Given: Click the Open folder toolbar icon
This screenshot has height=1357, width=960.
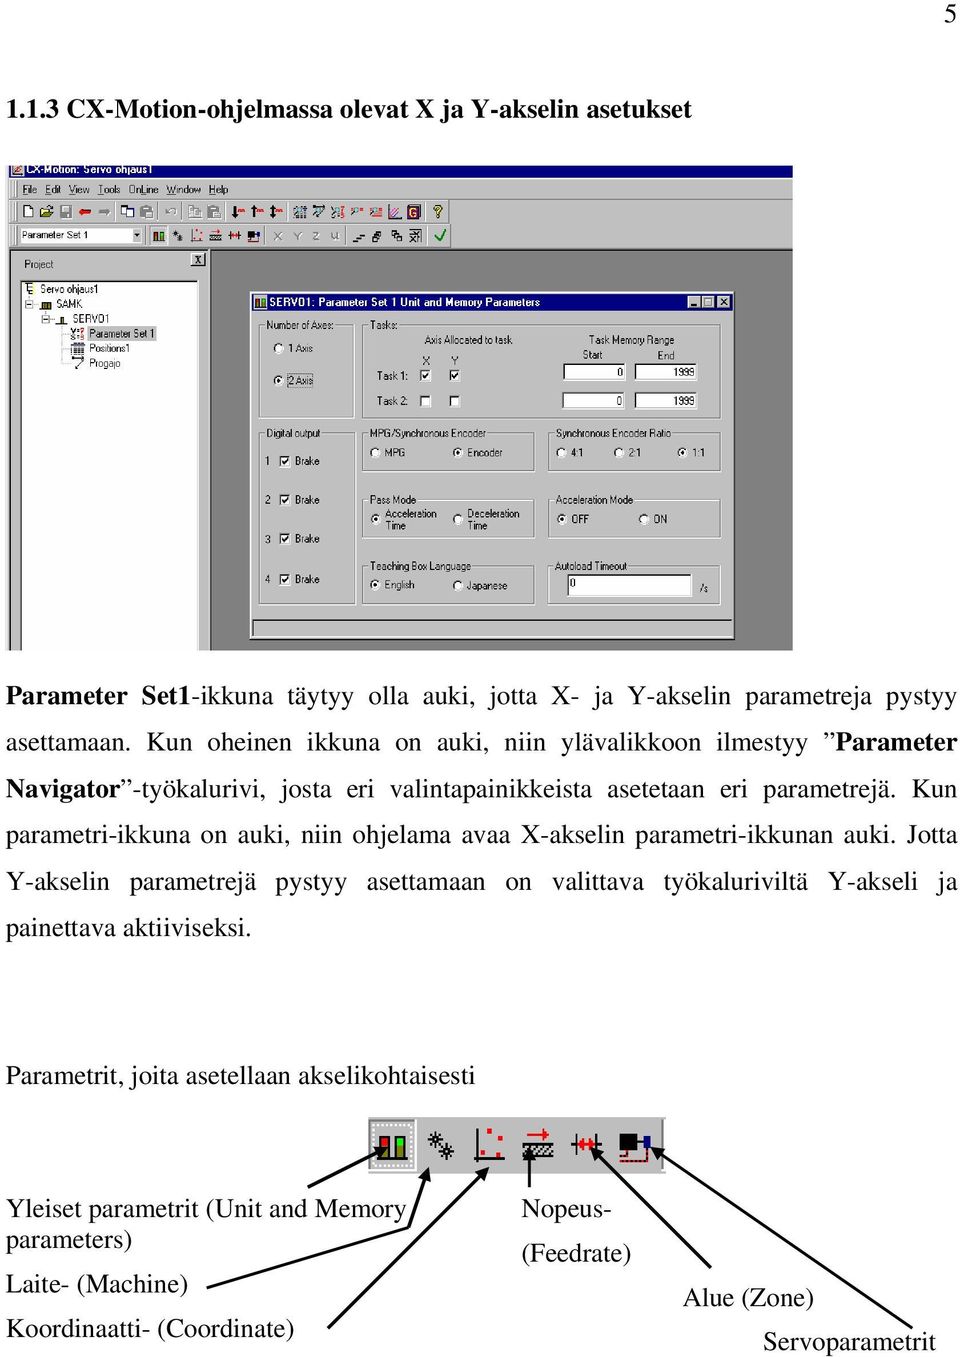Looking at the screenshot, I should pos(46,211).
